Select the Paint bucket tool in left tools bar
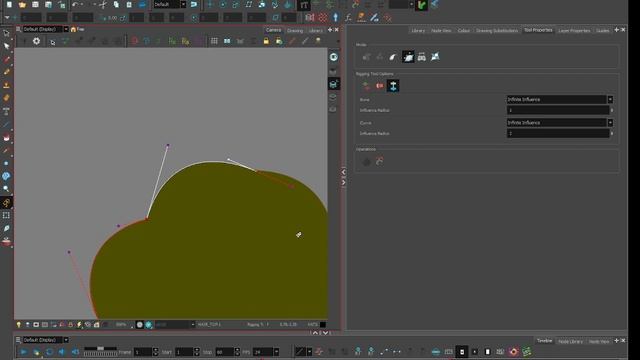Image resolution: width=640 pixels, height=360 pixels. click(x=7, y=137)
